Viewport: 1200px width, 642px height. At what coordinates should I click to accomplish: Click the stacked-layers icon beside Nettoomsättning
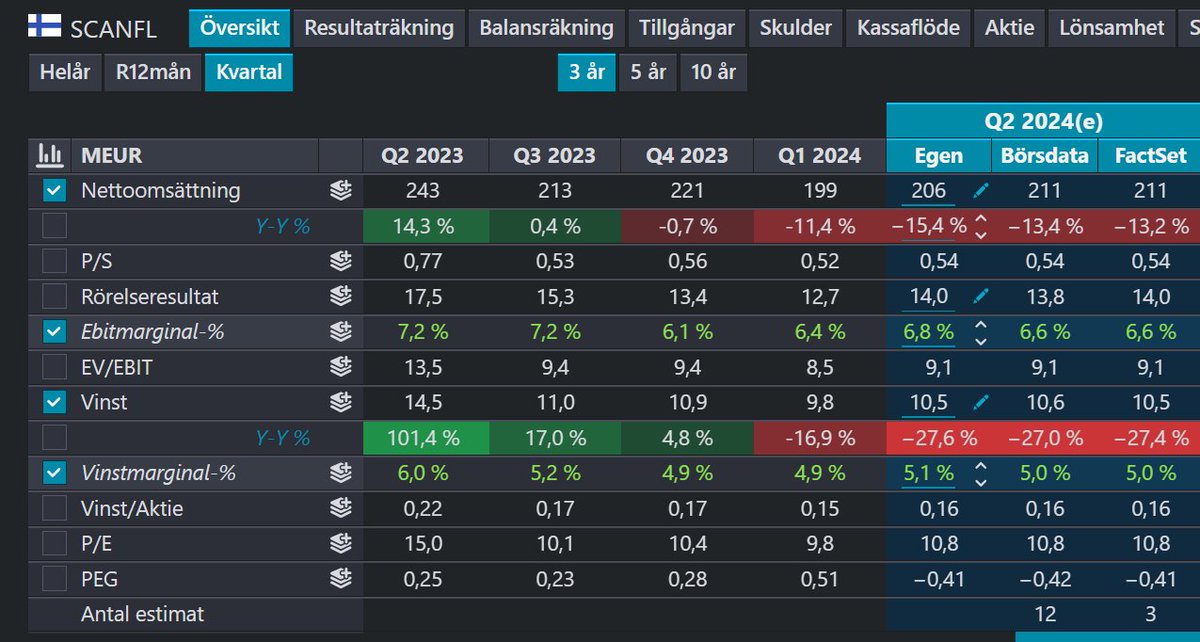(339, 190)
